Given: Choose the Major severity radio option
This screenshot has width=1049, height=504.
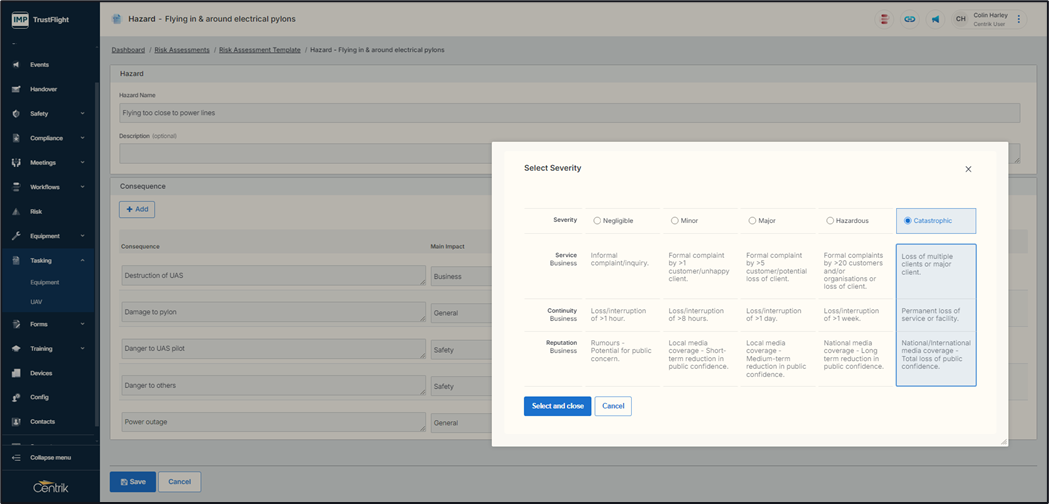Looking at the screenshot, I should (x=752, y=220).
